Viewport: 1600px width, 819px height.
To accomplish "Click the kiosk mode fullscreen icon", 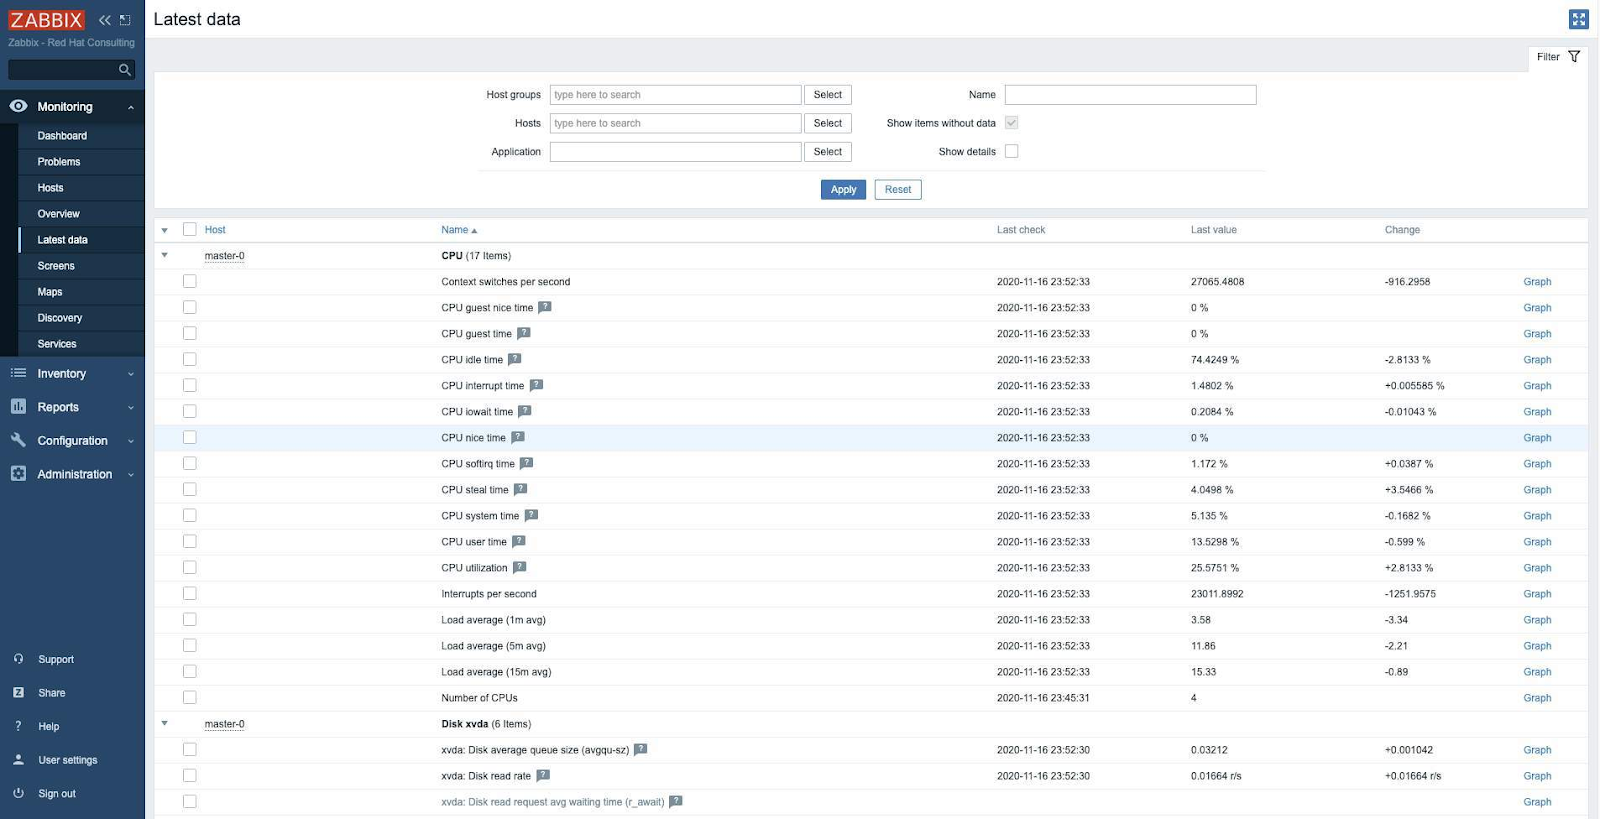I will (x=1578, y=19).
